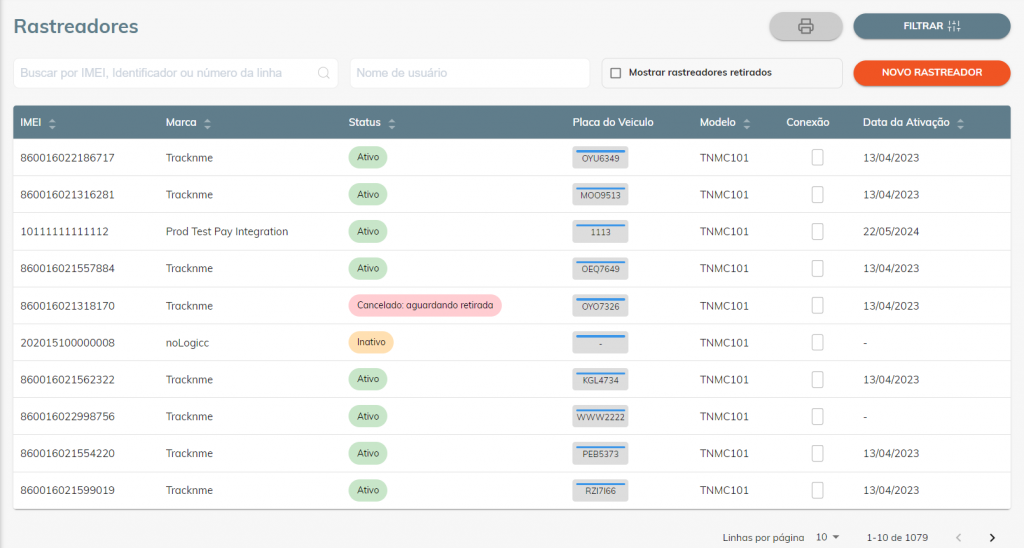Select IMEI 860016022186717
This screenshot has height=548, width=1024.
[67, 158]
